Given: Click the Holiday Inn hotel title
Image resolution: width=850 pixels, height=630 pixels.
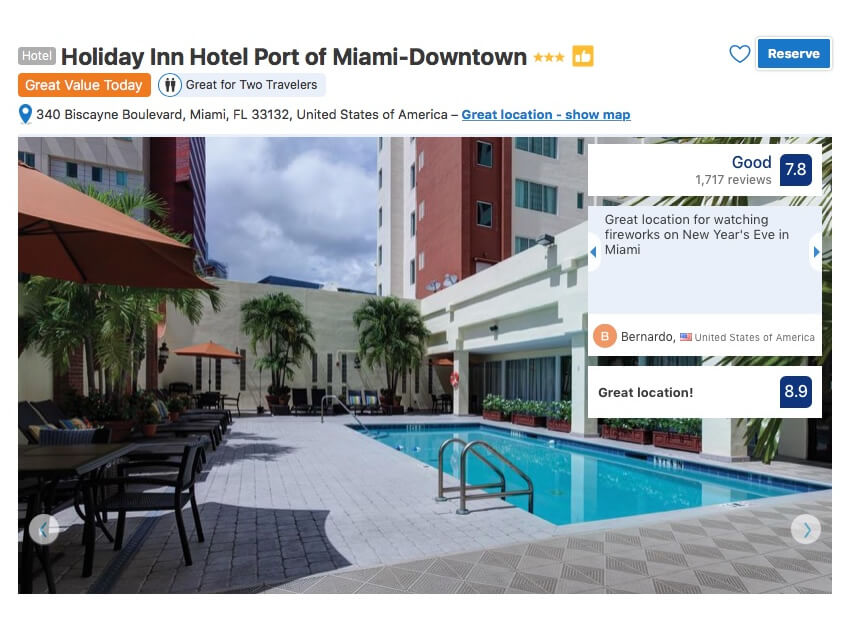Looking at the screenshot, I should click(294, 57).
